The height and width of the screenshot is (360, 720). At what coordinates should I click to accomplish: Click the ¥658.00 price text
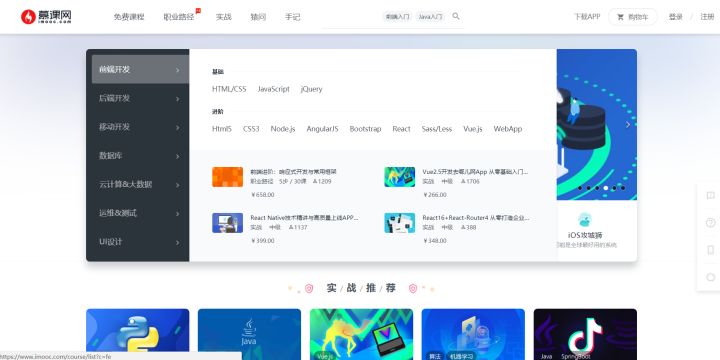click(x=263, y=195)
